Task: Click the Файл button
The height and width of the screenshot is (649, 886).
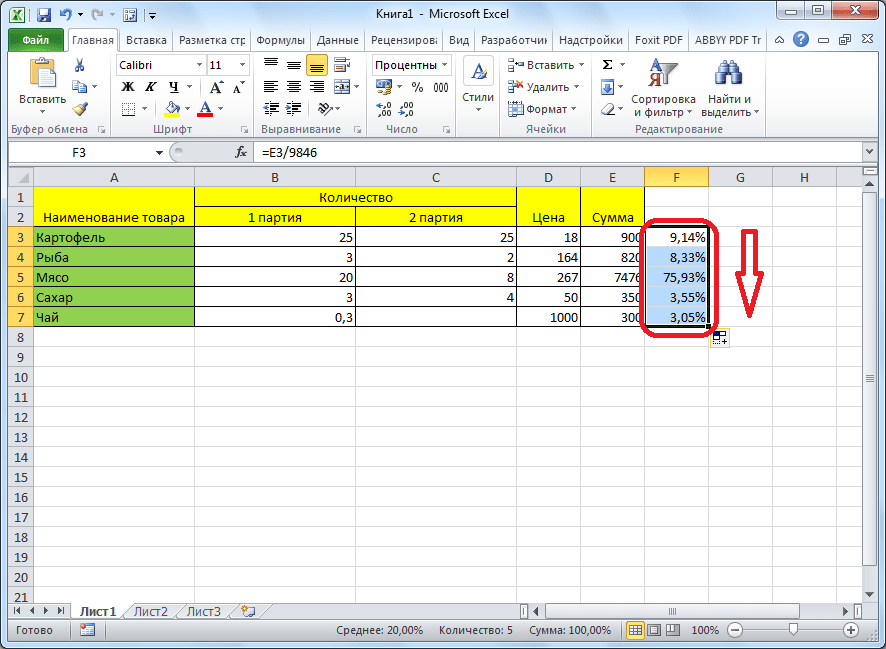Action: (x=36, y=41)
